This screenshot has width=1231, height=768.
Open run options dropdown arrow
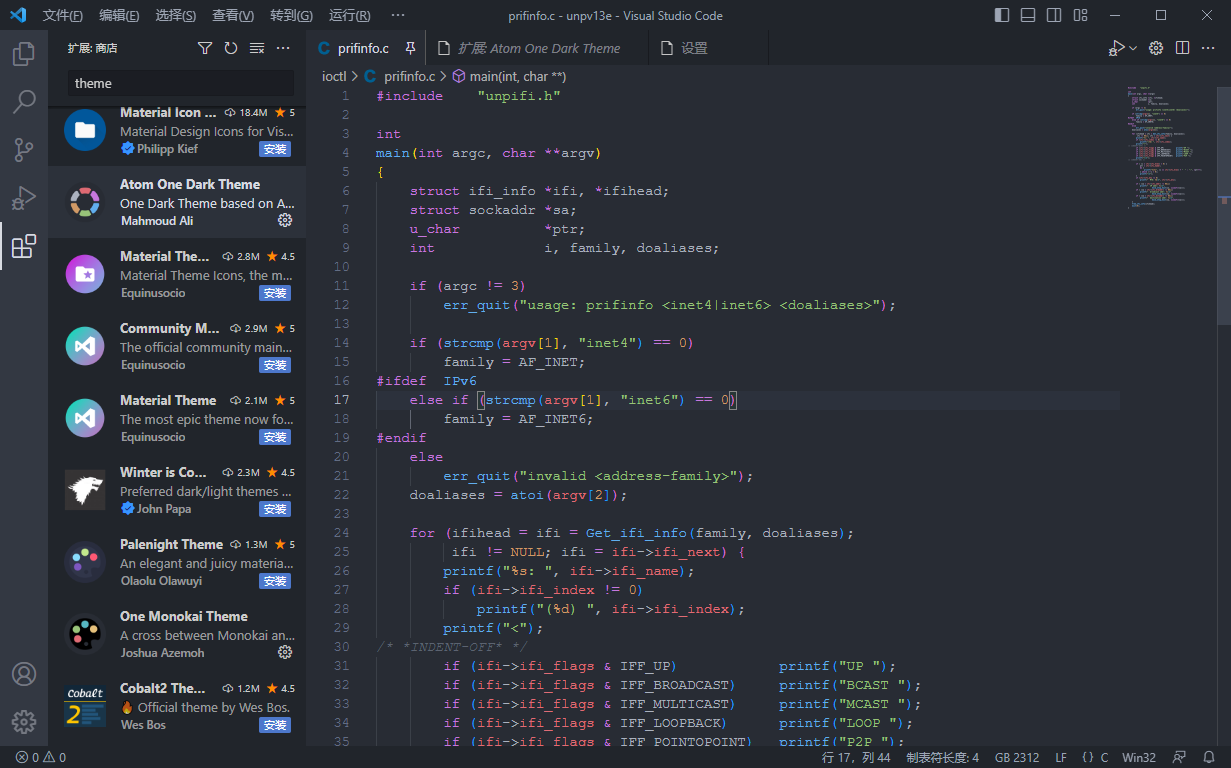click(x=1133, y=48)
